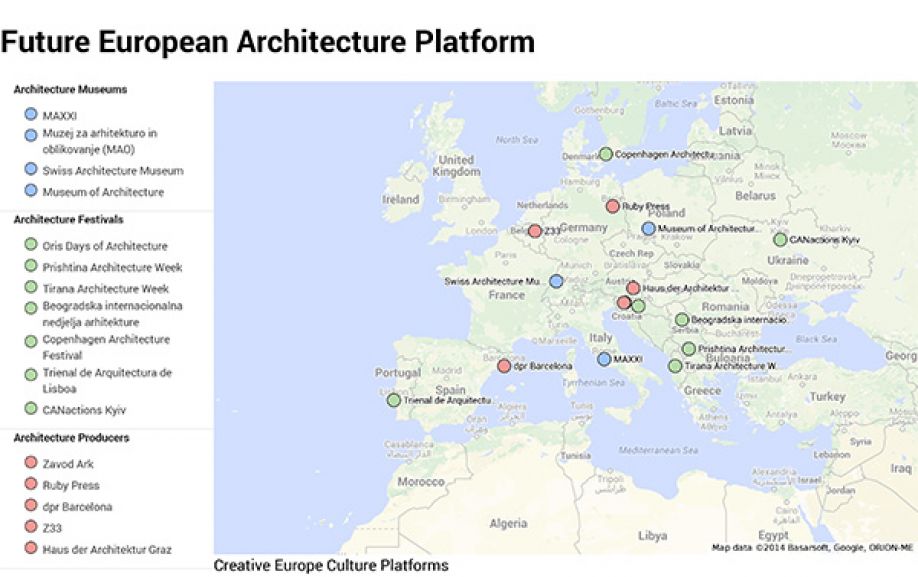Click the green Beogradska internacionalna map marker

(681, 320)
